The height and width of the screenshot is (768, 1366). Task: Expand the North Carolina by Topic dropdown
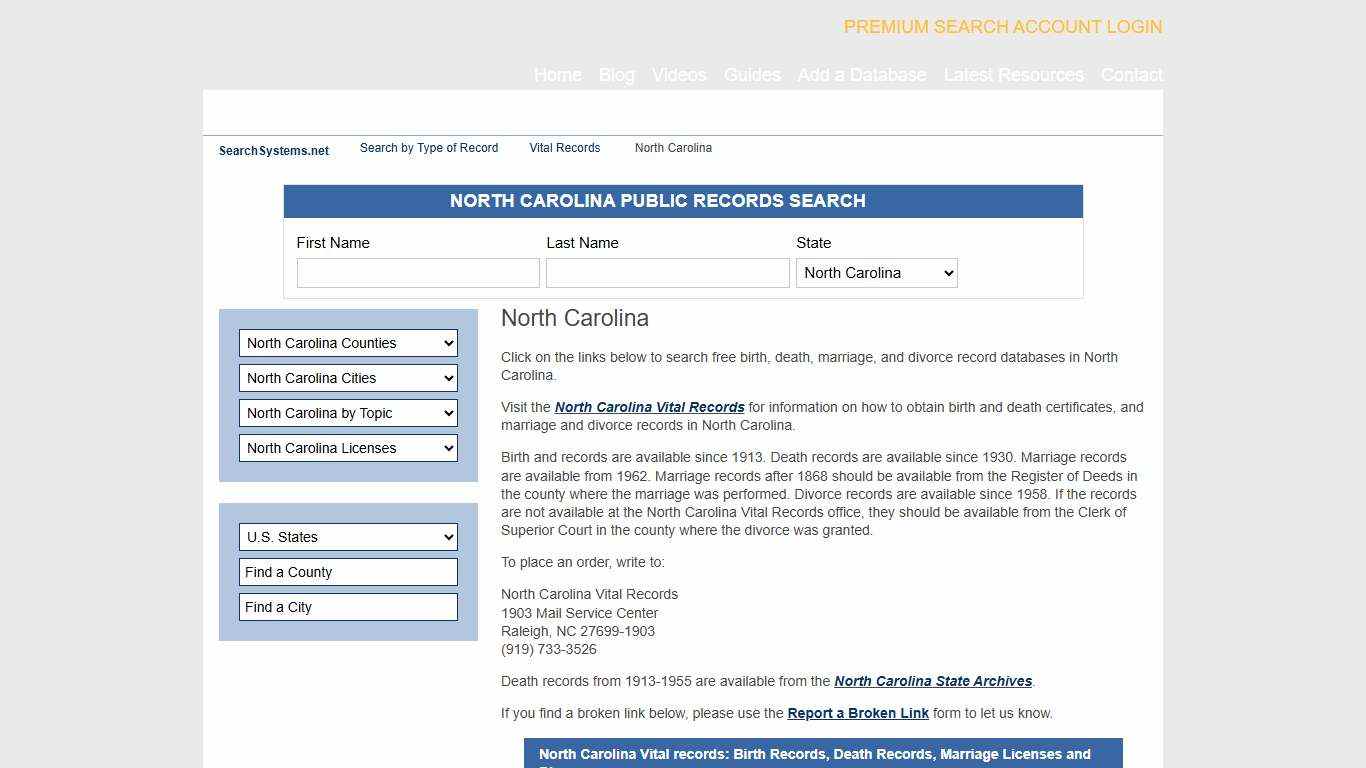click(348, 413)
